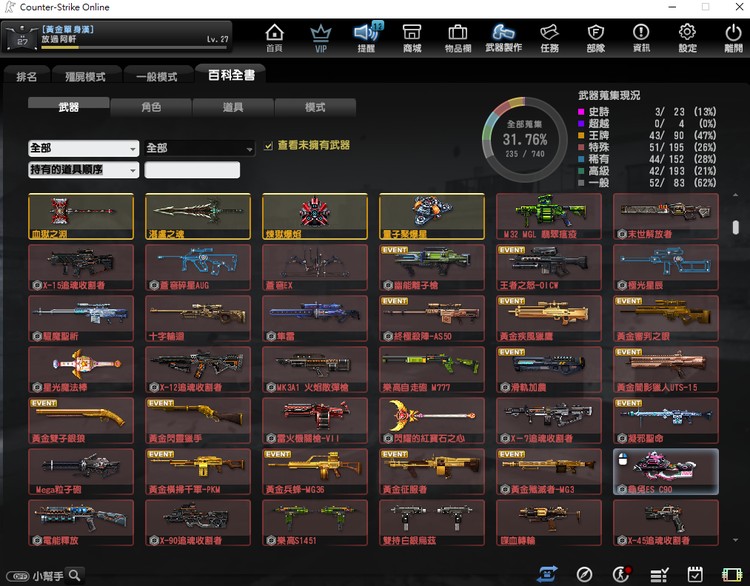The image size is (750, 586).
Task: Open the 部隊 clan shield icon
Action: click(x=596, y=38)
